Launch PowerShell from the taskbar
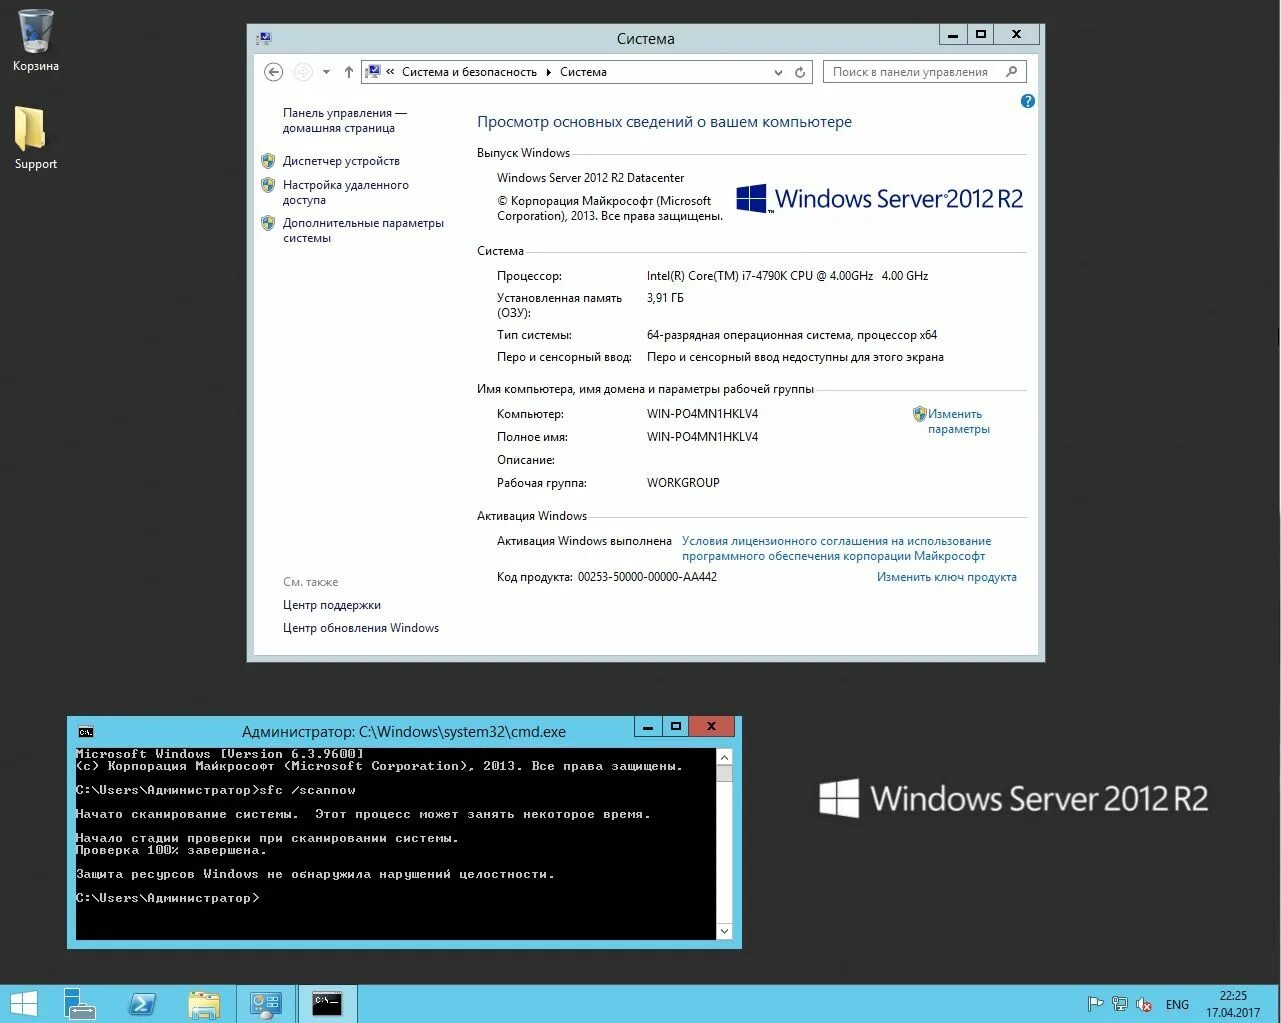1281x1023 pixels. pos(141,1004)
